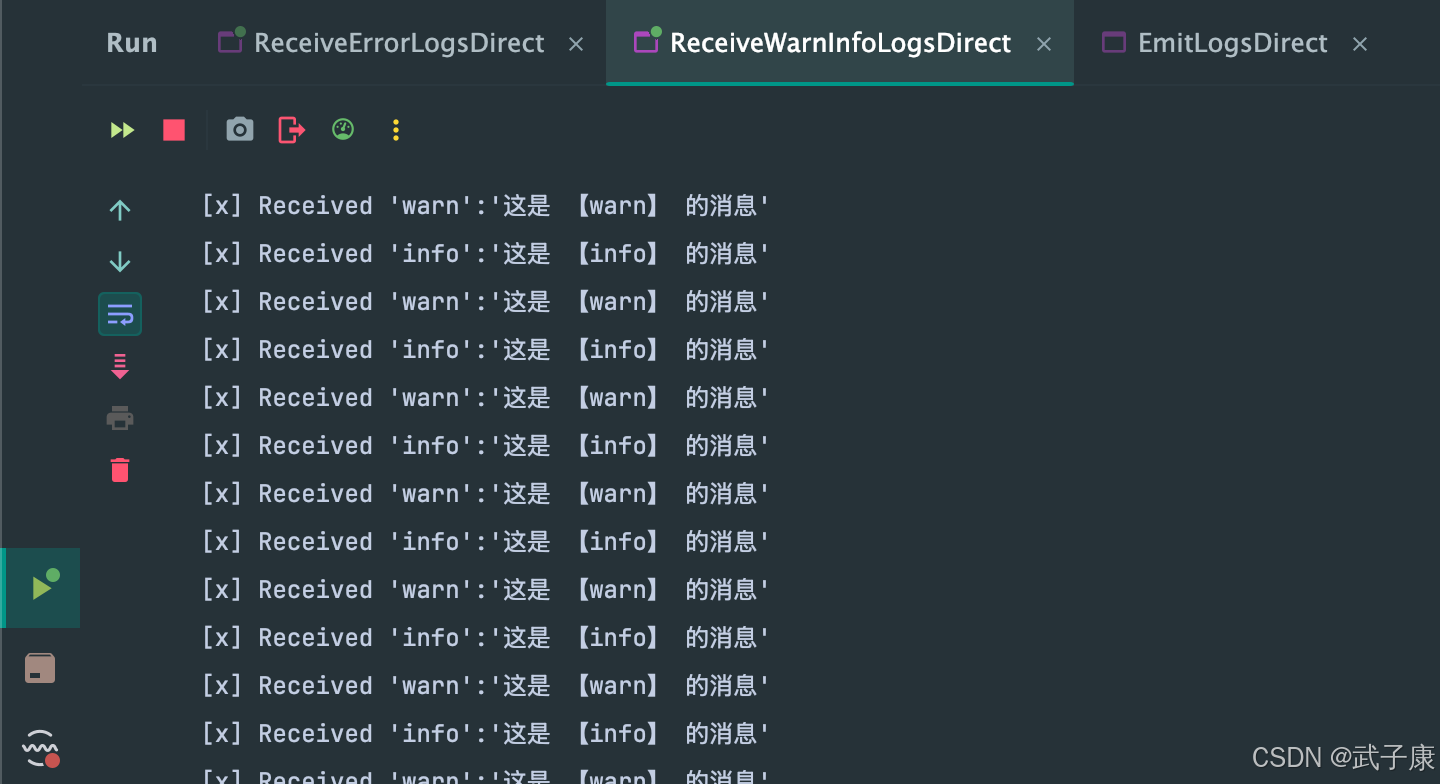Click the up arrow to scroll up
The width and height of the screenshot is (1440, 784).
pyautogui.click(x=120, y=210)
